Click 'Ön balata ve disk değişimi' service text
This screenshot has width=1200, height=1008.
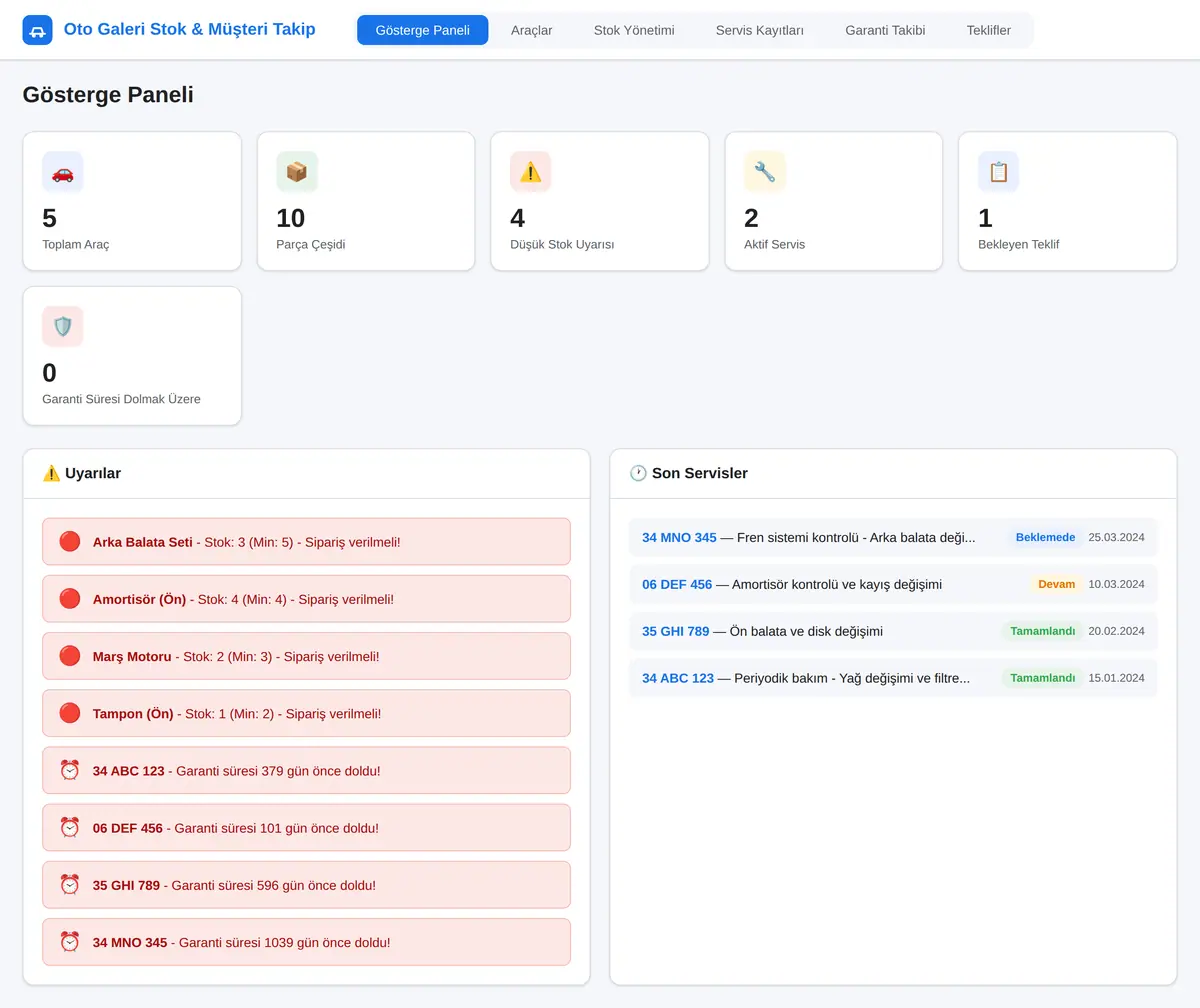click(806, 631)
